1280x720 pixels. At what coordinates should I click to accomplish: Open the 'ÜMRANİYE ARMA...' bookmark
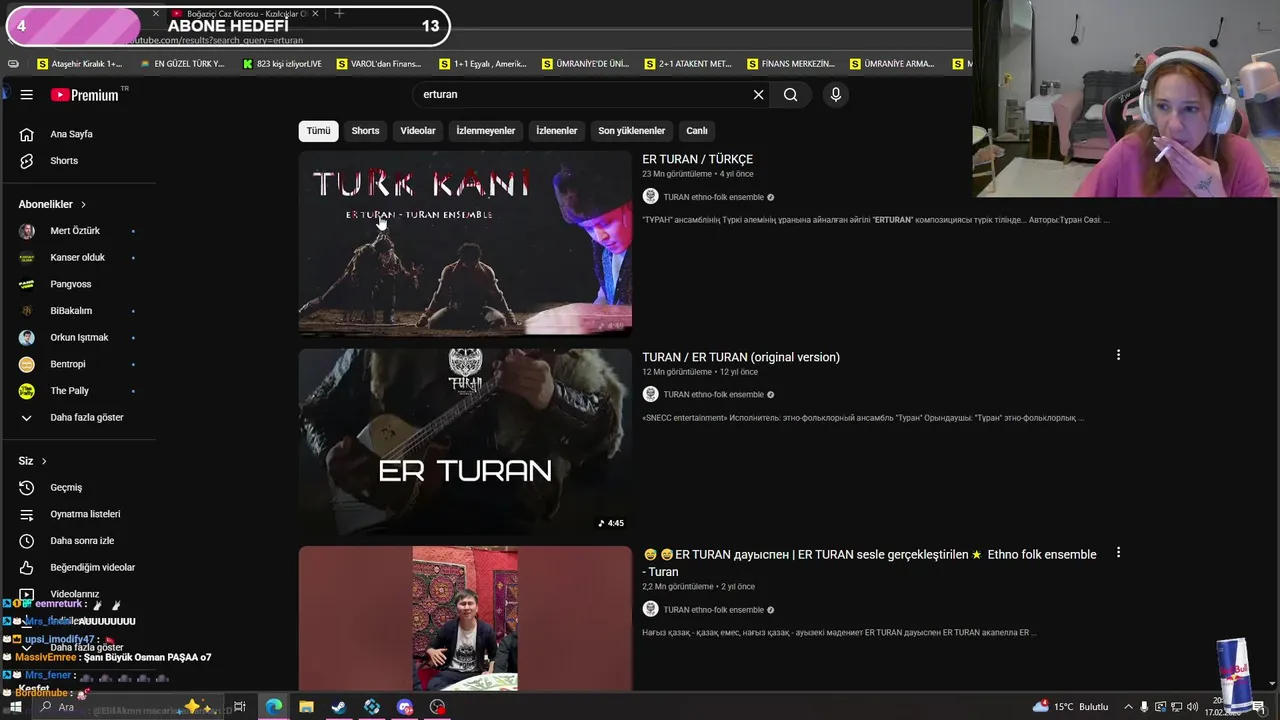click(892, 64)
